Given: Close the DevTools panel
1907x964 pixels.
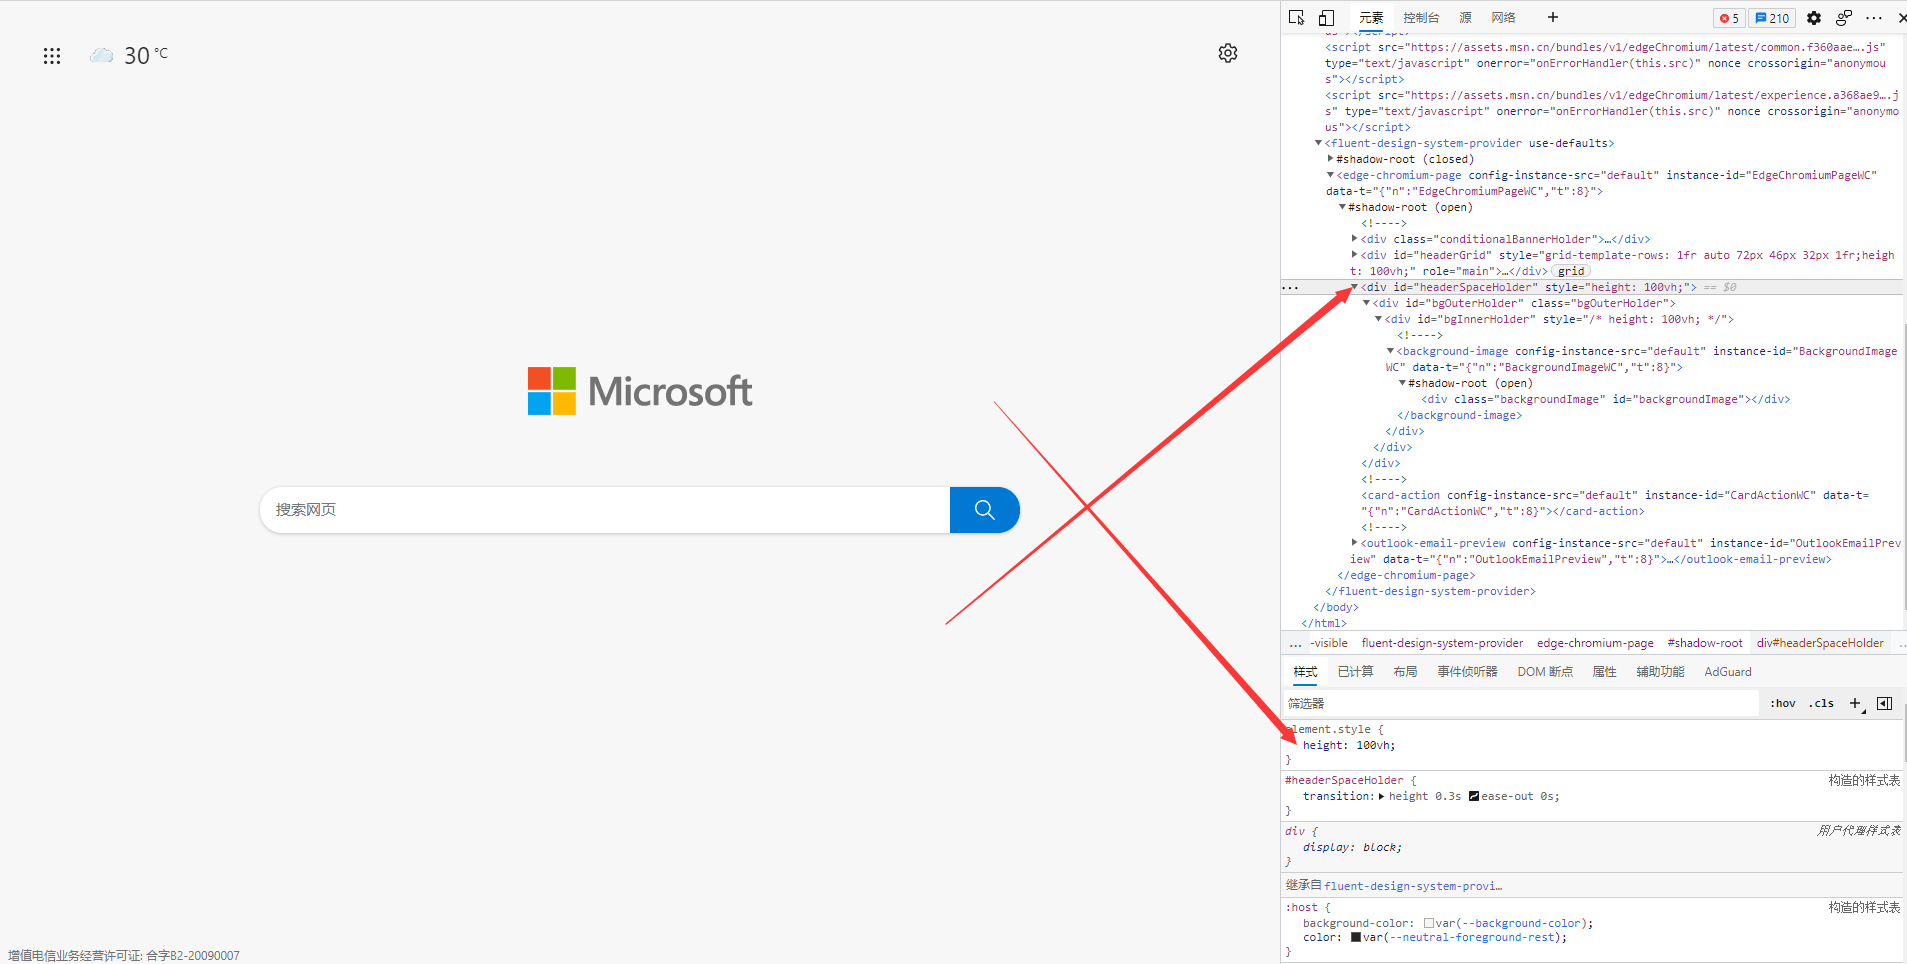Looking at the screenshot, I should pos(1901,18).
